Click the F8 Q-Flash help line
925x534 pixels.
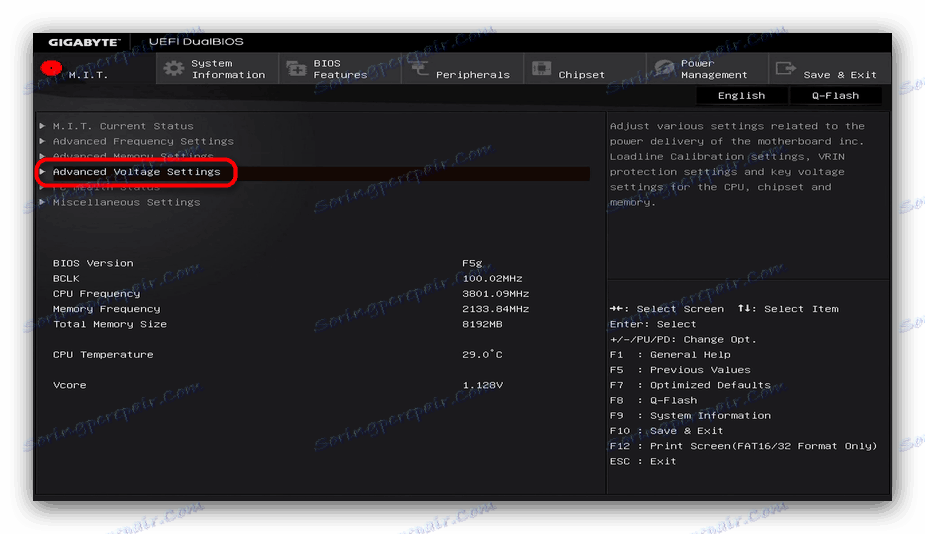pos(654,400)
